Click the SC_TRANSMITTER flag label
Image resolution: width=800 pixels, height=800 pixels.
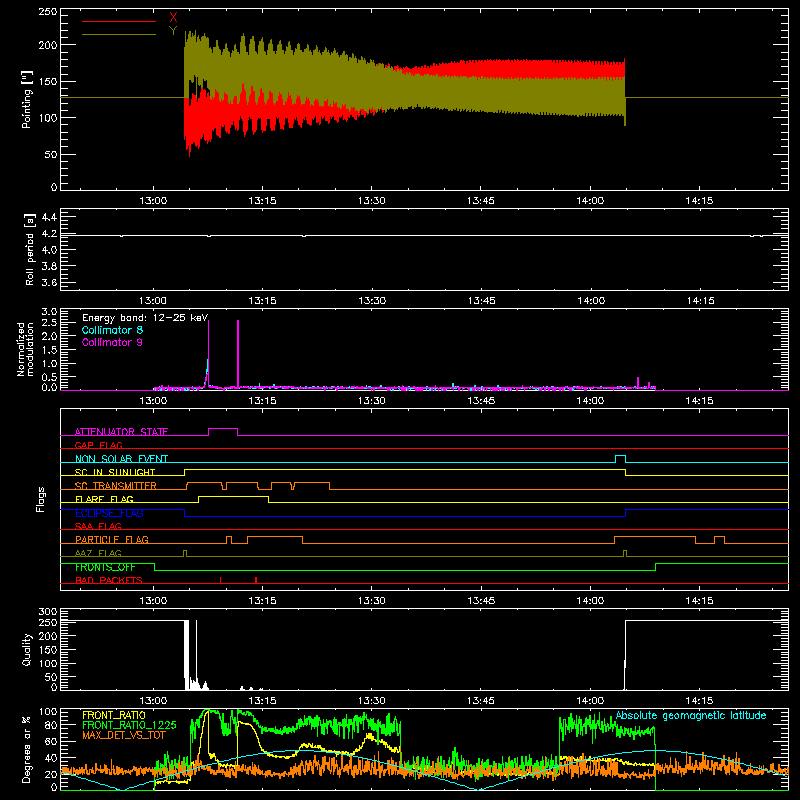(116, 485)
